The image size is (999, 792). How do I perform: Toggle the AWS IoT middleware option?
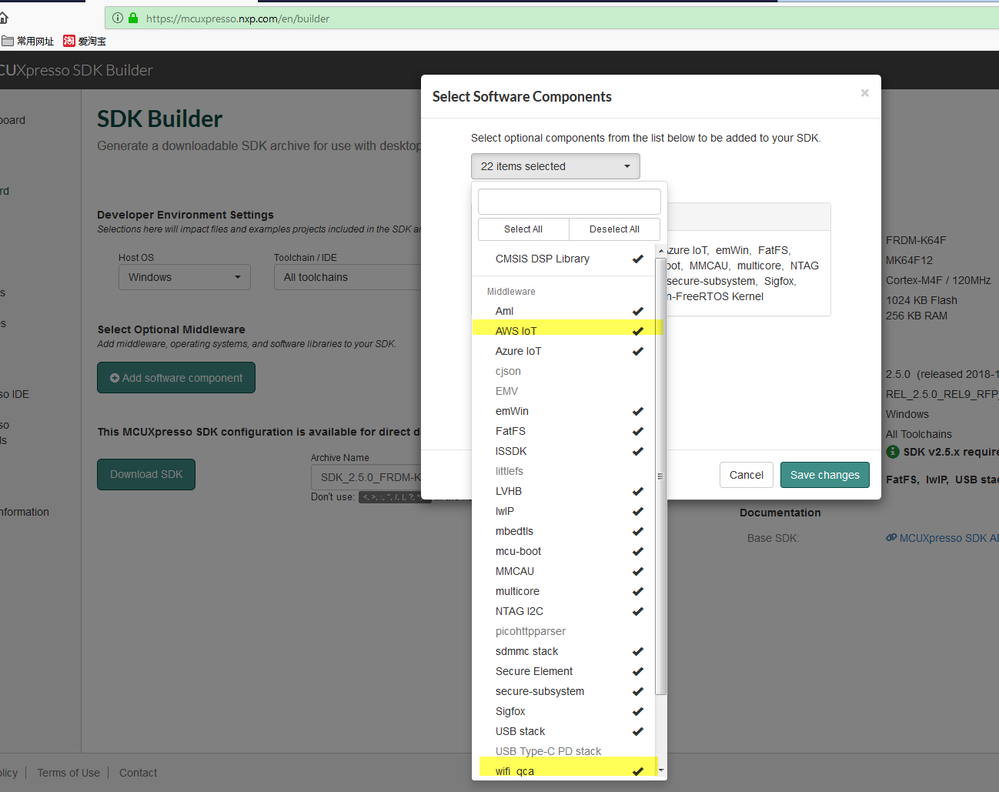click(x=564, y=331)
